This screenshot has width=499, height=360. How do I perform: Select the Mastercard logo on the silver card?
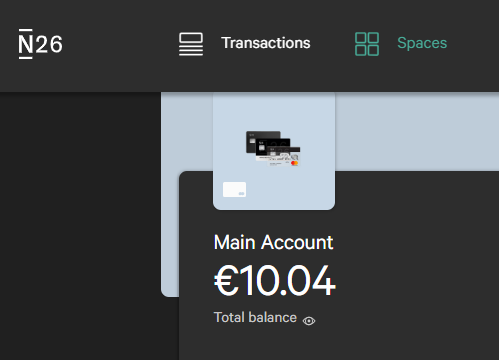(x=294, y=163)
